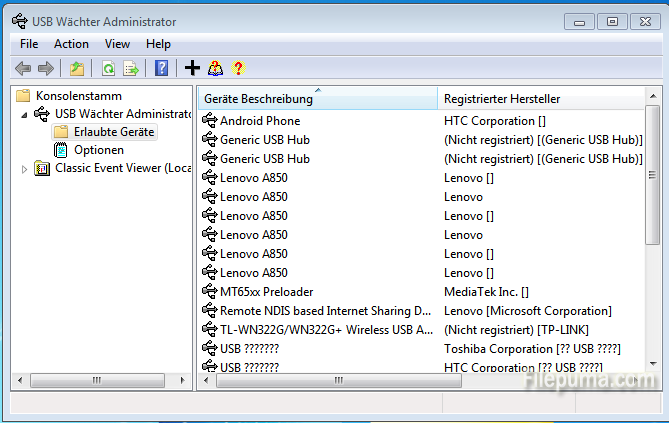The width and height of the screenshot is (669, 423).
Task: Click the red question mark icon
Action: point(238,68)
